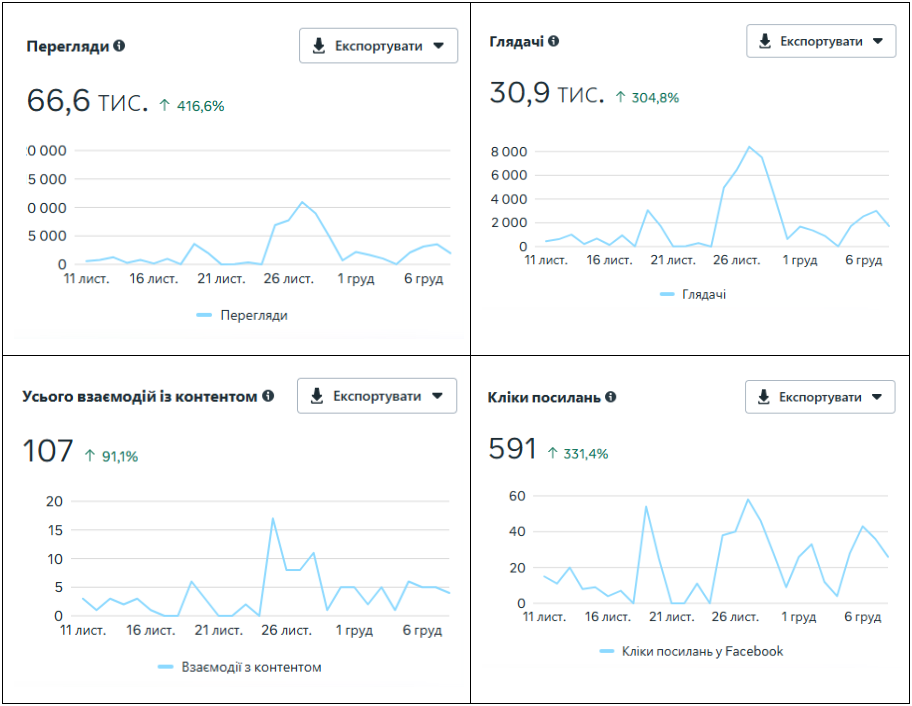This screenshot has height=706, width=912.
Task: Click the peak point in Глядачі chart
Action: point(749,147)
